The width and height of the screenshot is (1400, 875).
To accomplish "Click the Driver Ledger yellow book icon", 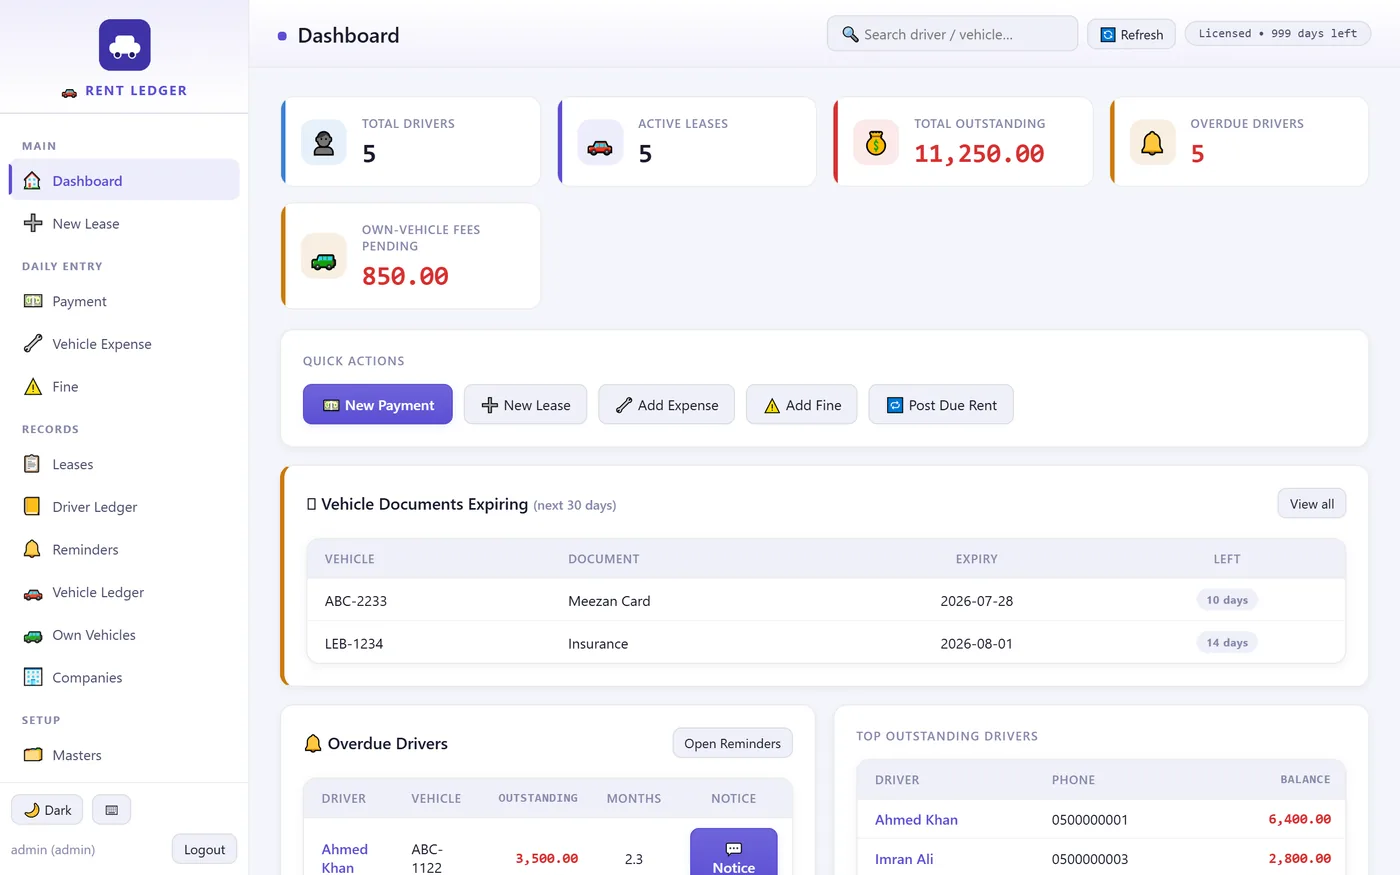I will 32,507.
